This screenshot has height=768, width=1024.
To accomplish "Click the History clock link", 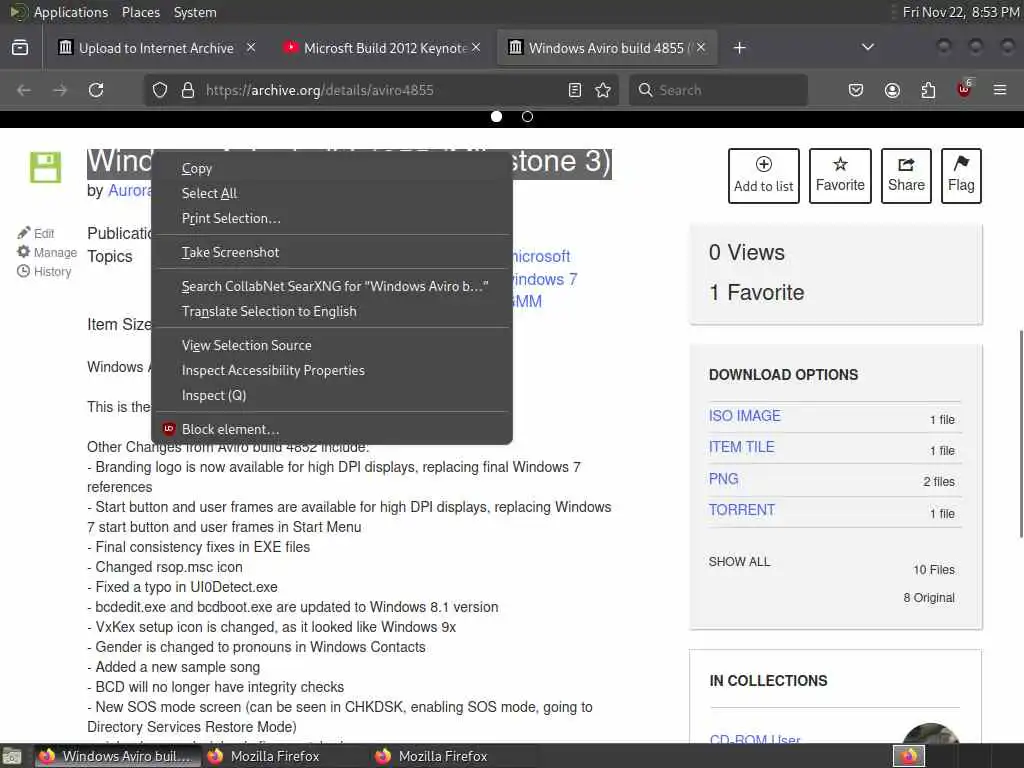I will [44, 271].
